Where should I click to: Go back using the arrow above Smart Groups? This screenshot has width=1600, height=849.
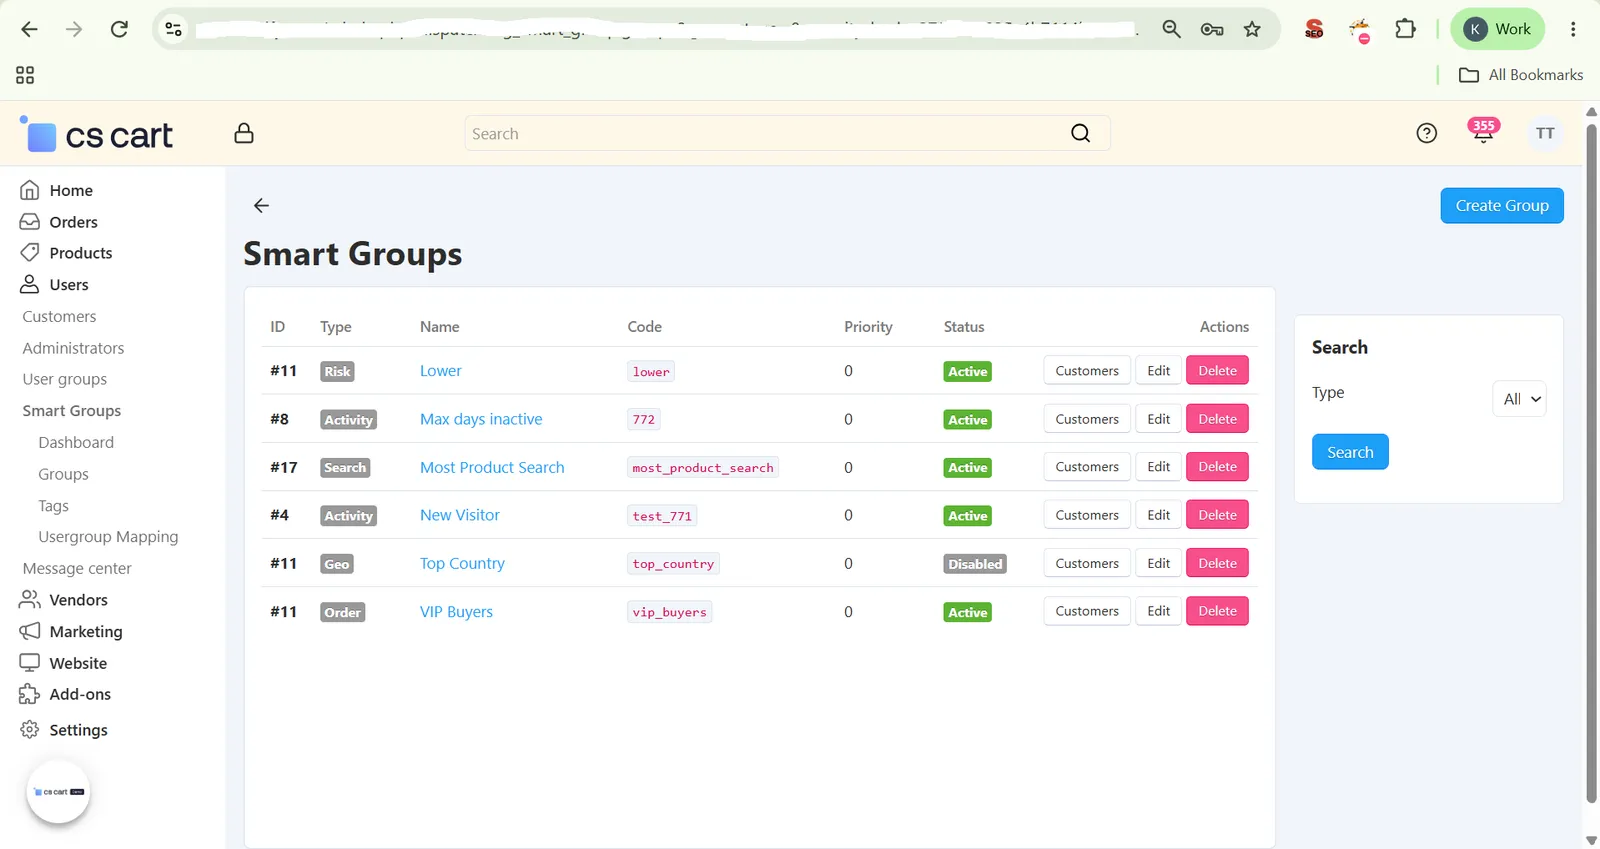coord(261,205)
